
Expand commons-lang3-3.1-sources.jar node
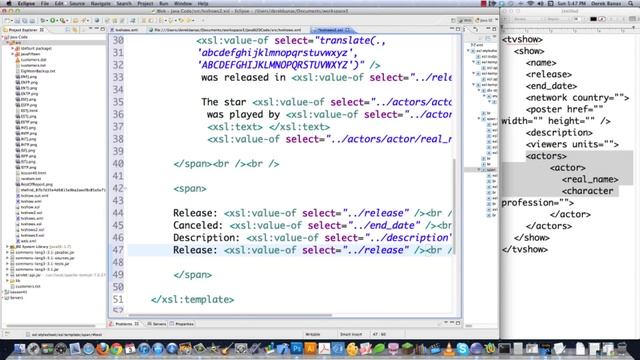[x=7, y=258]
